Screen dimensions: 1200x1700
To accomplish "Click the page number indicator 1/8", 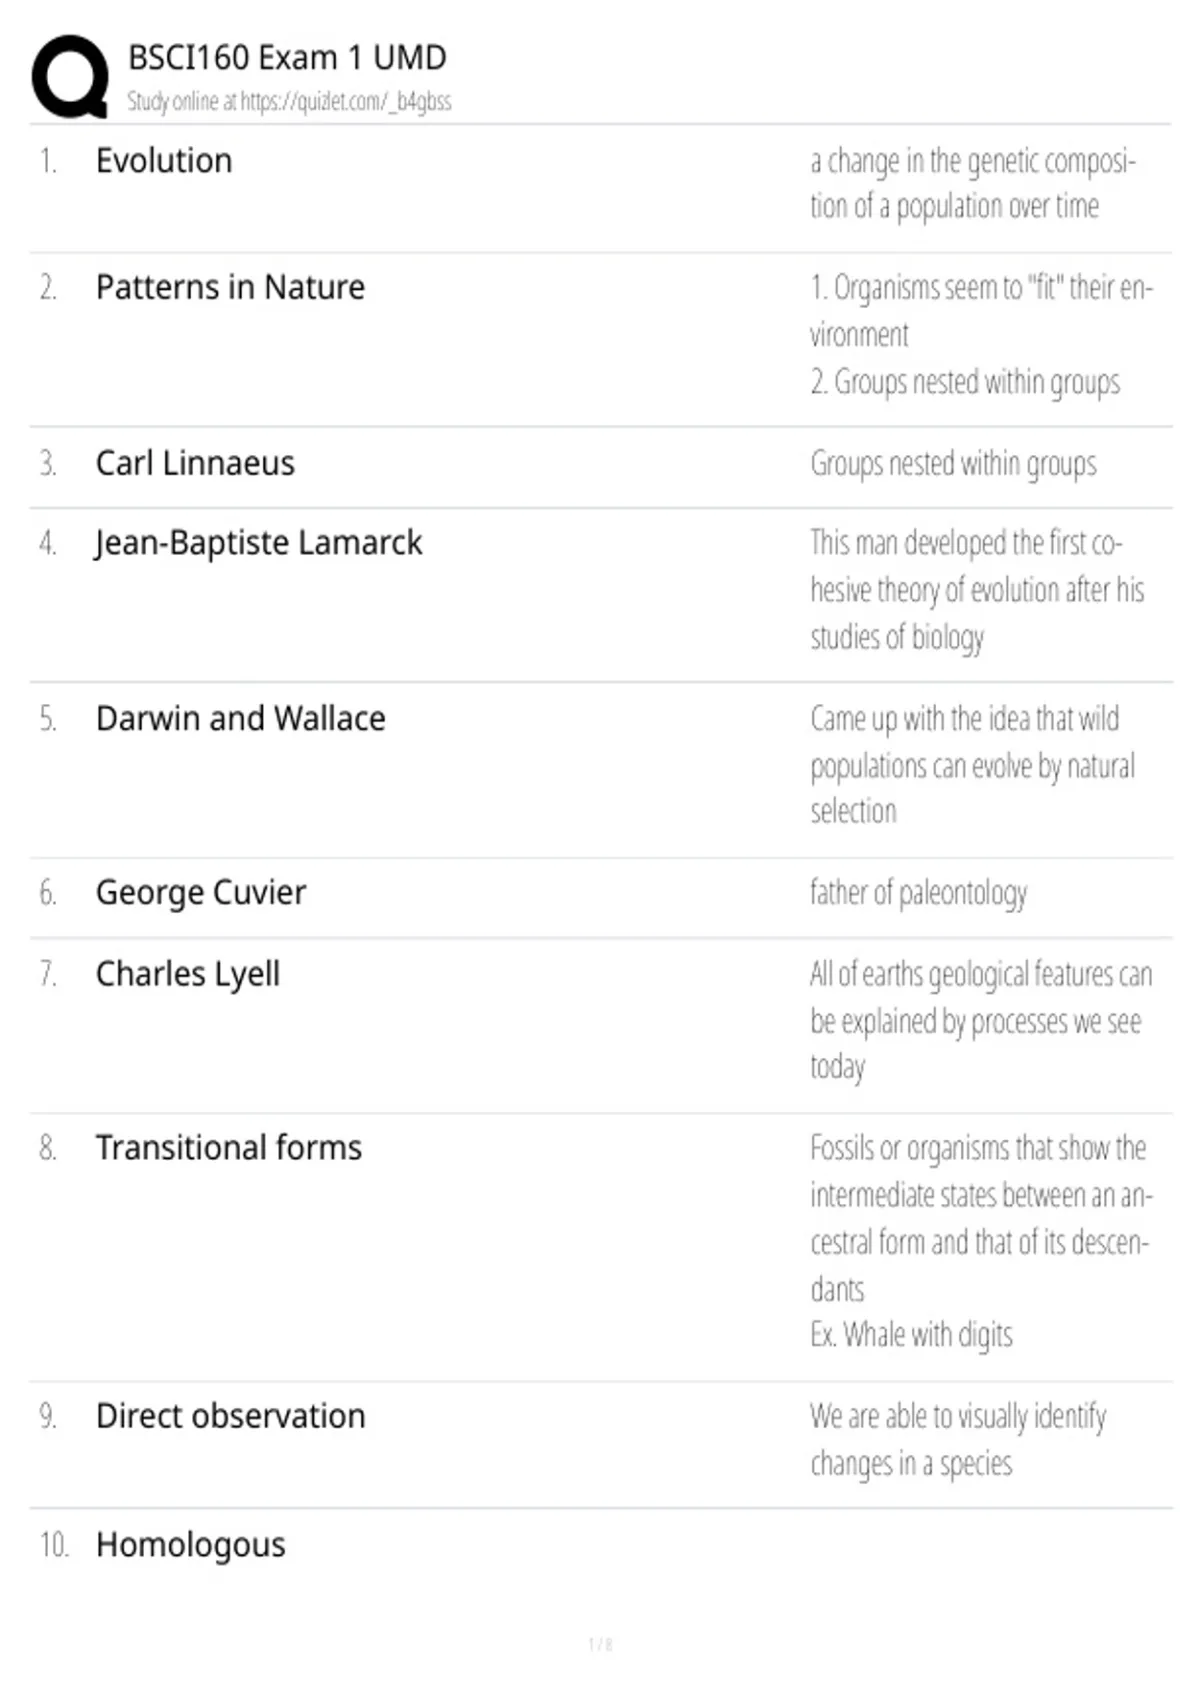I will [600, 1644].
